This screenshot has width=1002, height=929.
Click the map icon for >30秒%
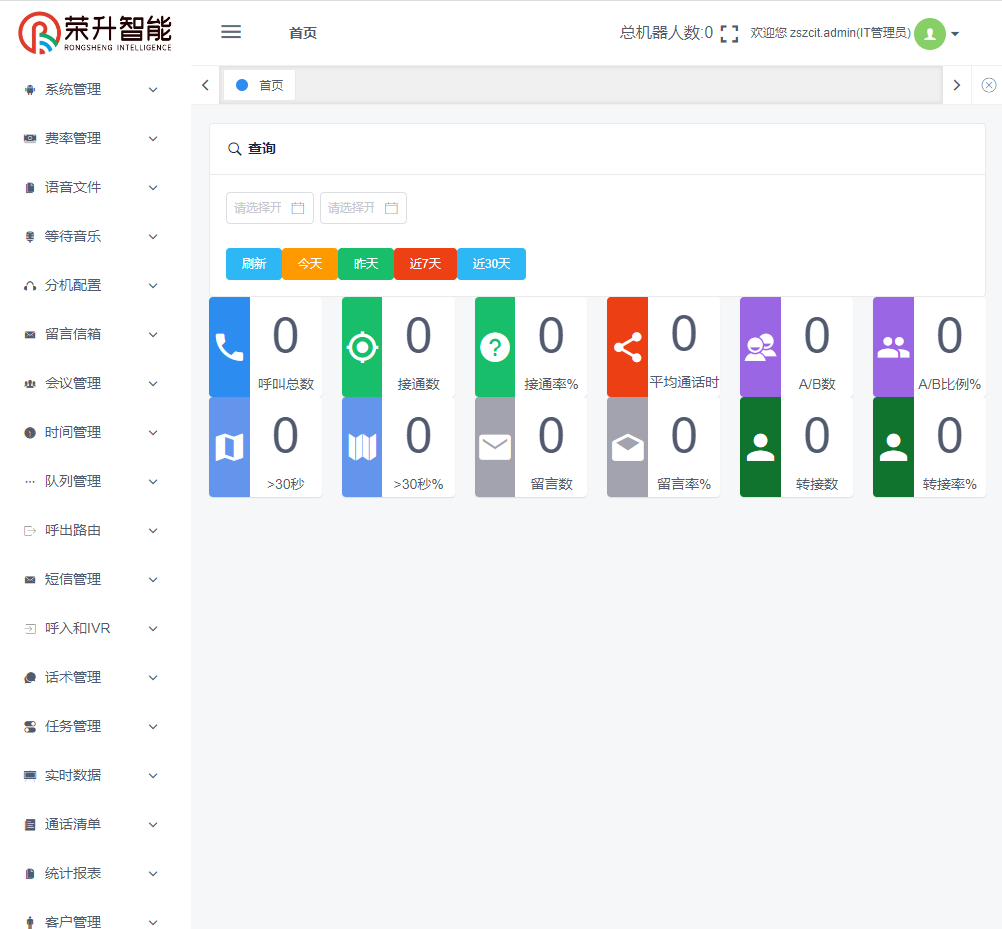click(x=362, y=447)
